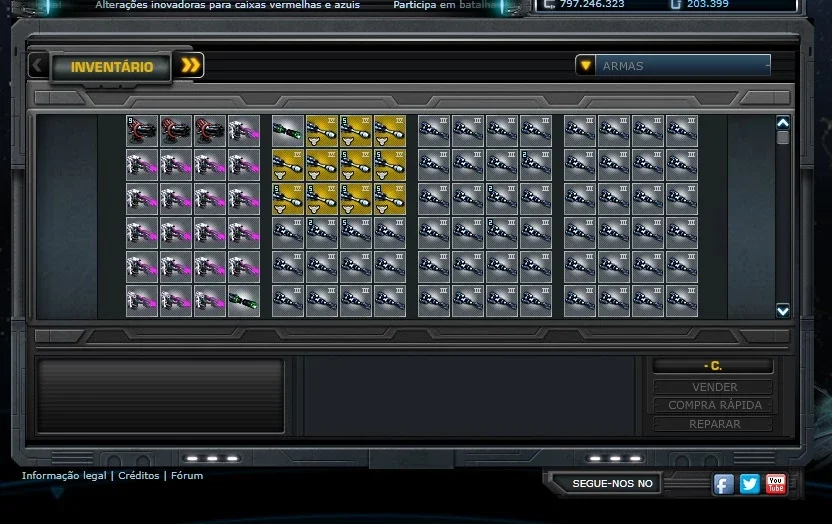This screenshot has width=832, height=524.
Task: Click the 'SEGUE-NOS NO' label
Action: pos(612,484)
